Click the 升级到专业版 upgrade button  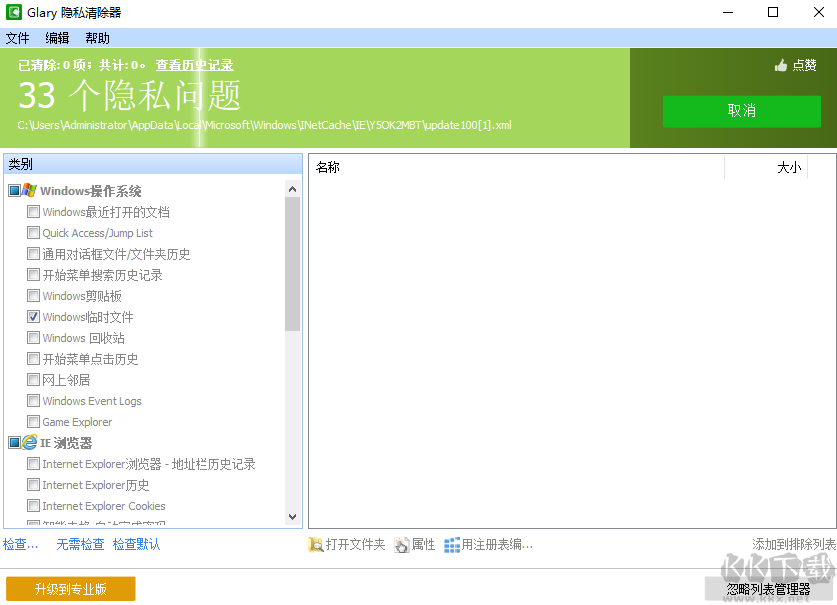click(x=70, y=589)
